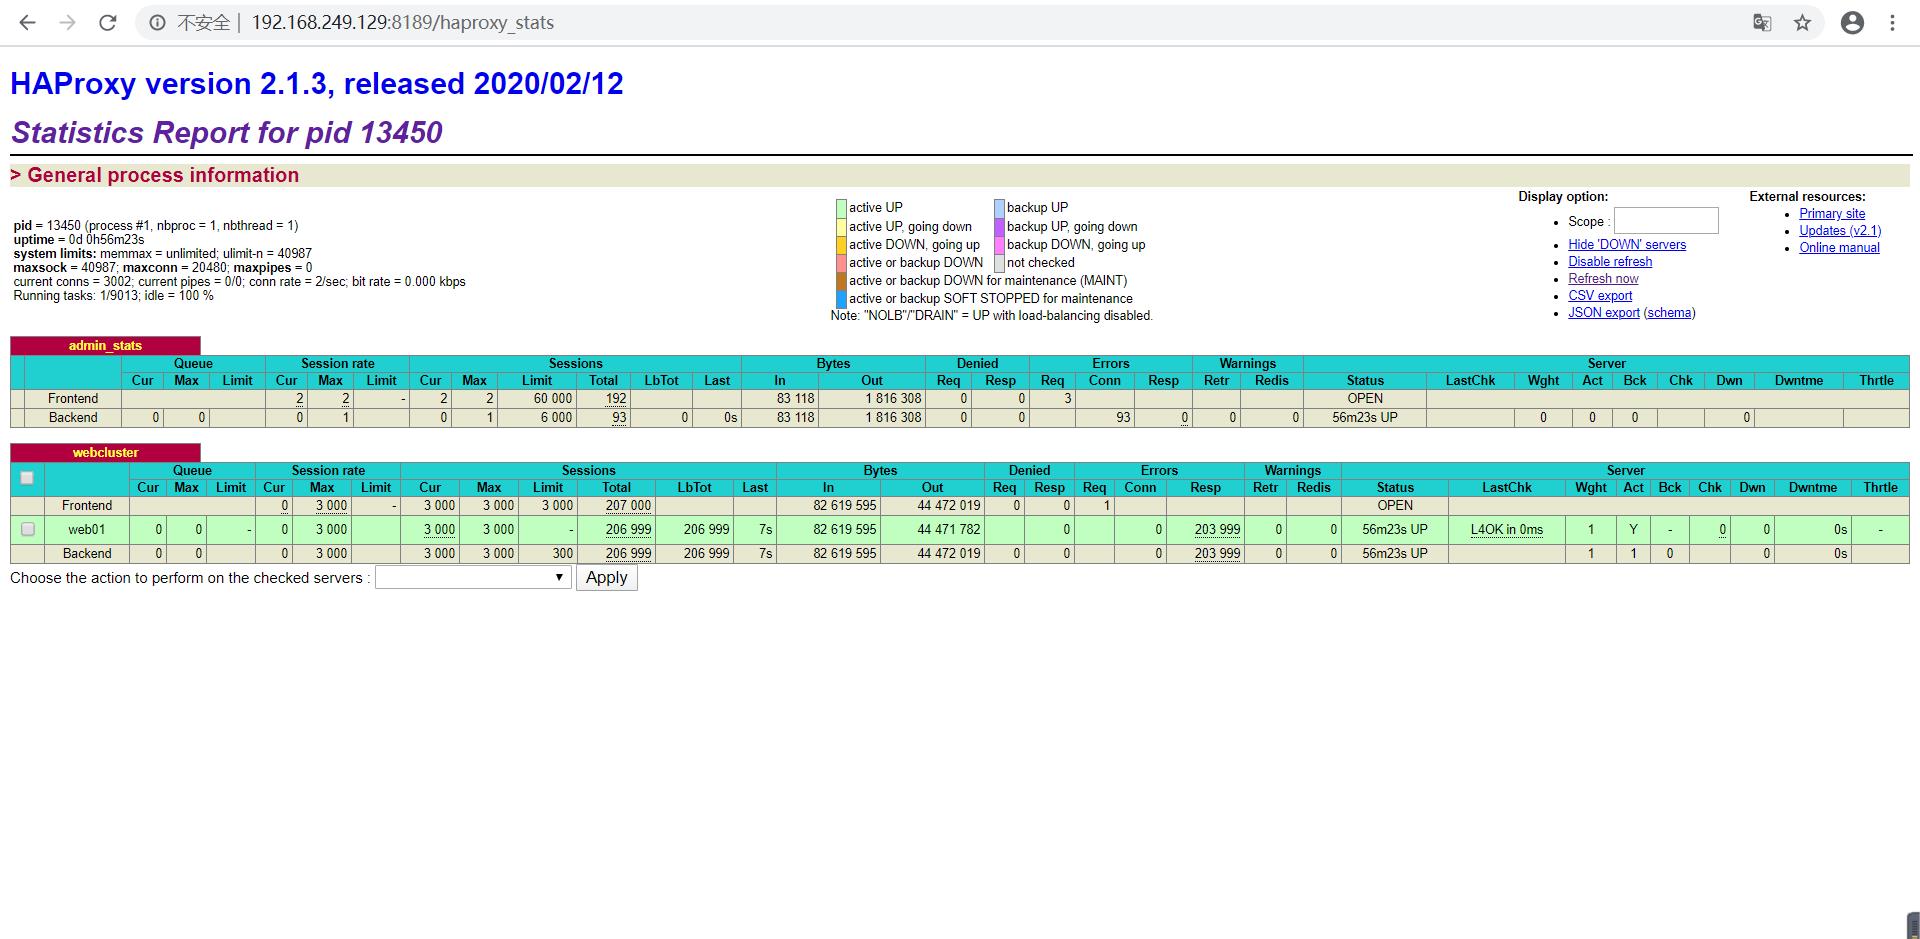
Task: Click the admin_stats Backend row label
Action: 73,418
